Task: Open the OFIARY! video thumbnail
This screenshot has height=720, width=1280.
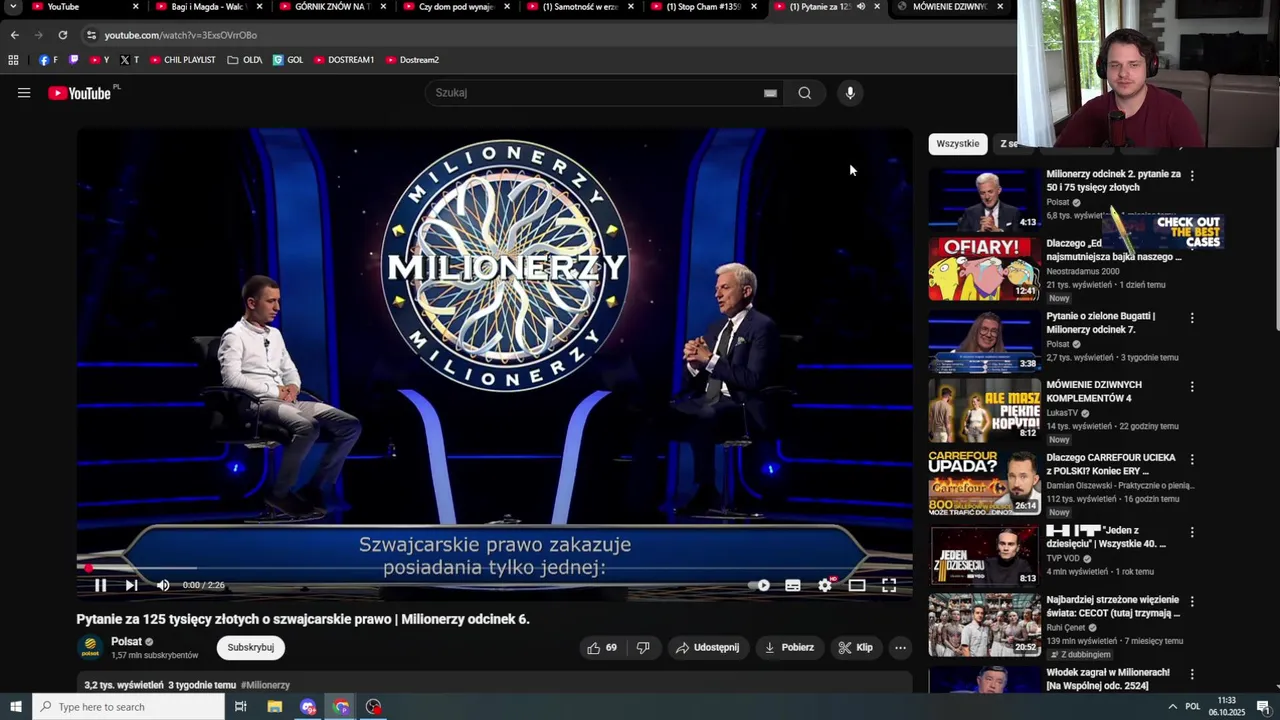Action: [984, 269]
